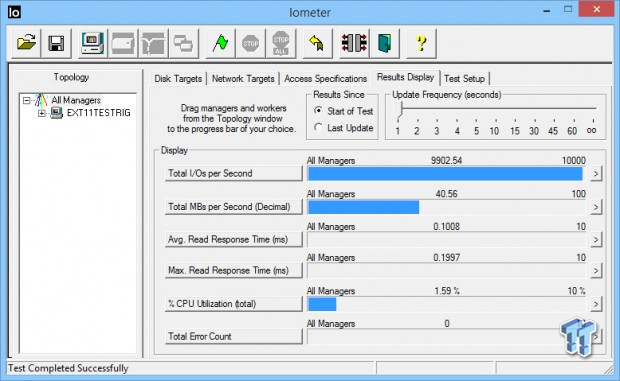Open a test configuration file
The height and width of the screenshot is (381, 620).
[x=26, y=43]
